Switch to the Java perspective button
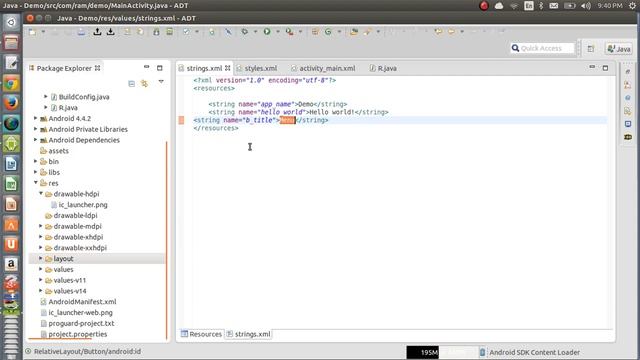This screenshot has height=360, width=640. point(619,49)
